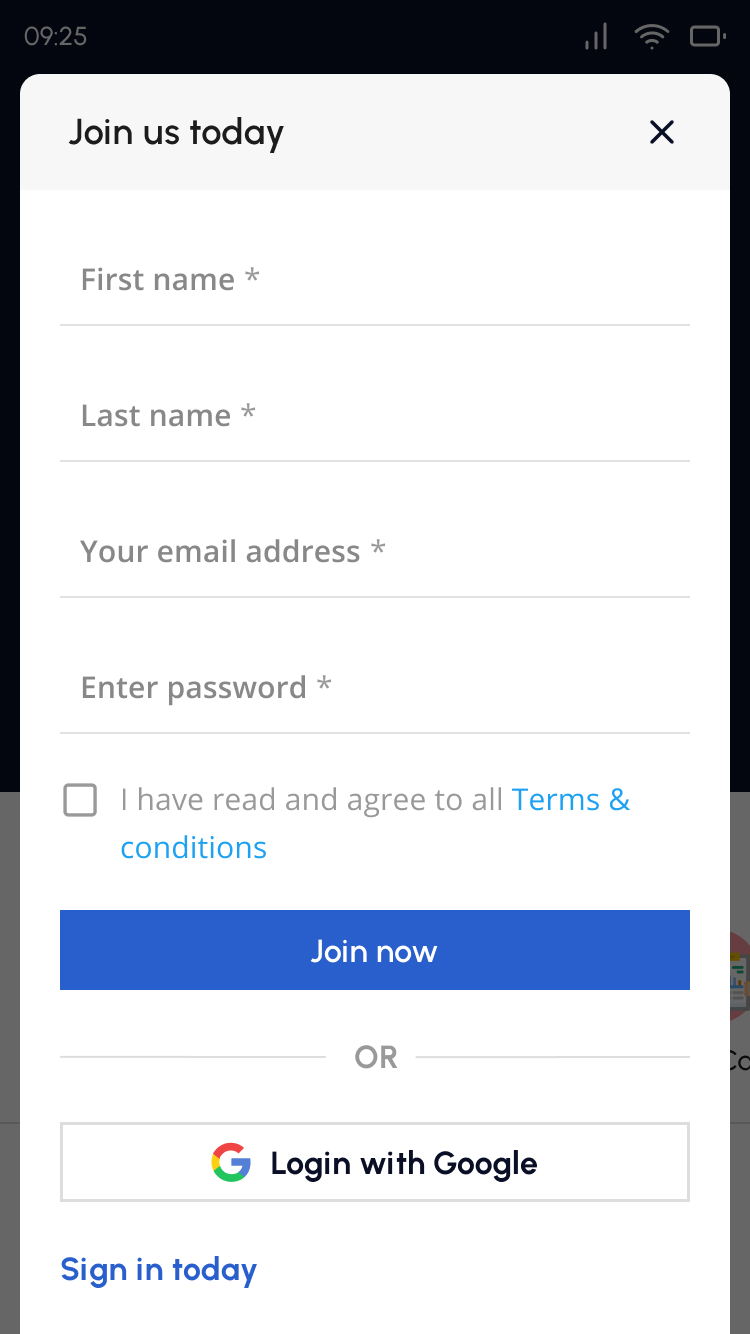The height and width of the screenshot is (1334, 750).
Task: Tap the Wi-Fi status icon
Action: click(651, 37)
